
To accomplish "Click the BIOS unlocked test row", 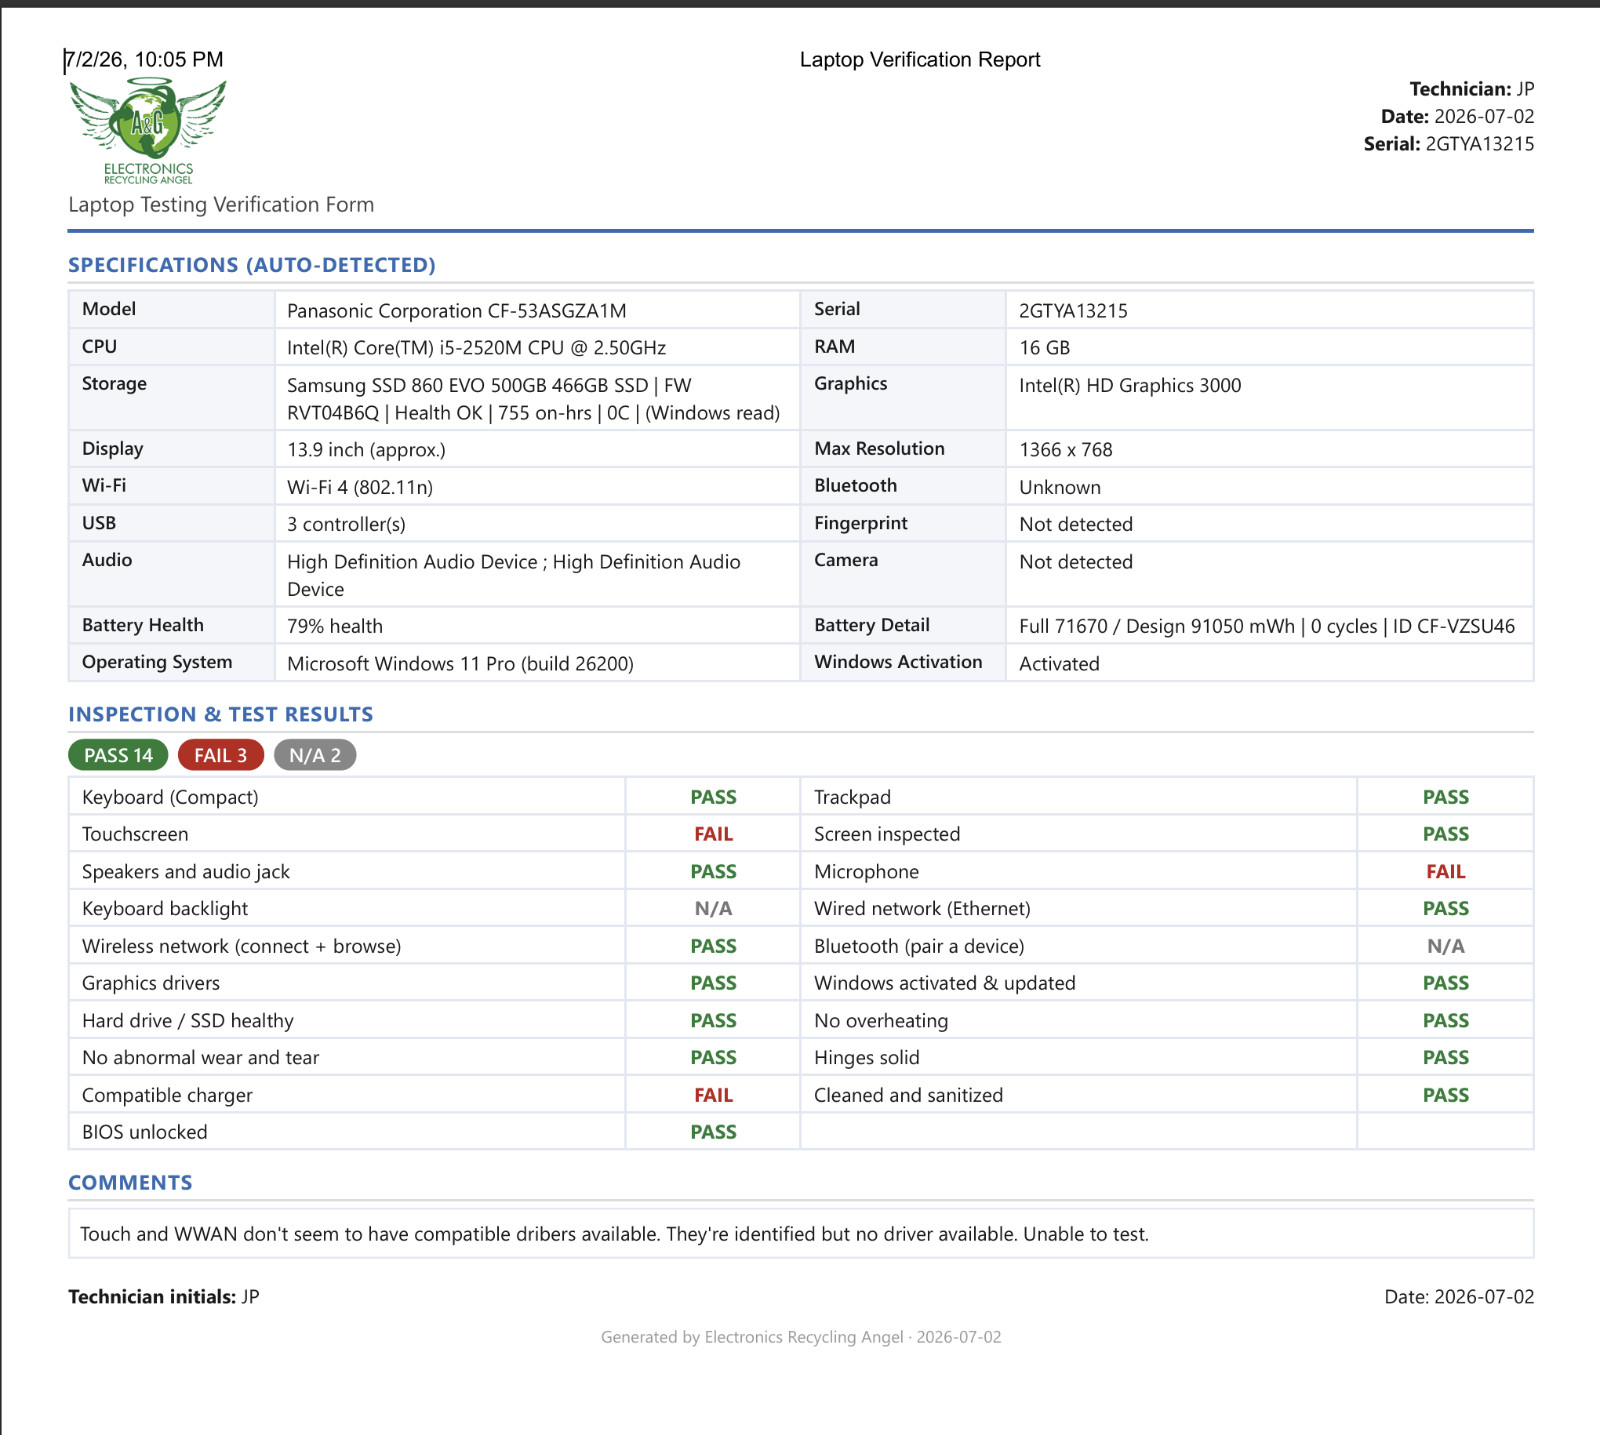I will (434, 1132).
